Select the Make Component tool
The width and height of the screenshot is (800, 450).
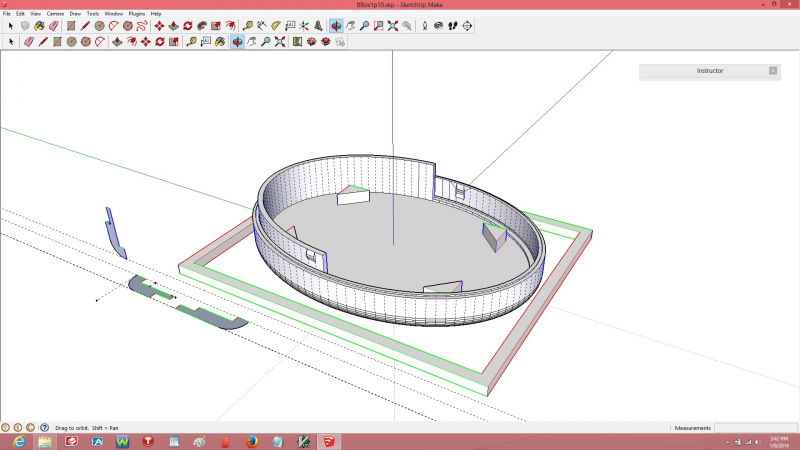(24, 25)
